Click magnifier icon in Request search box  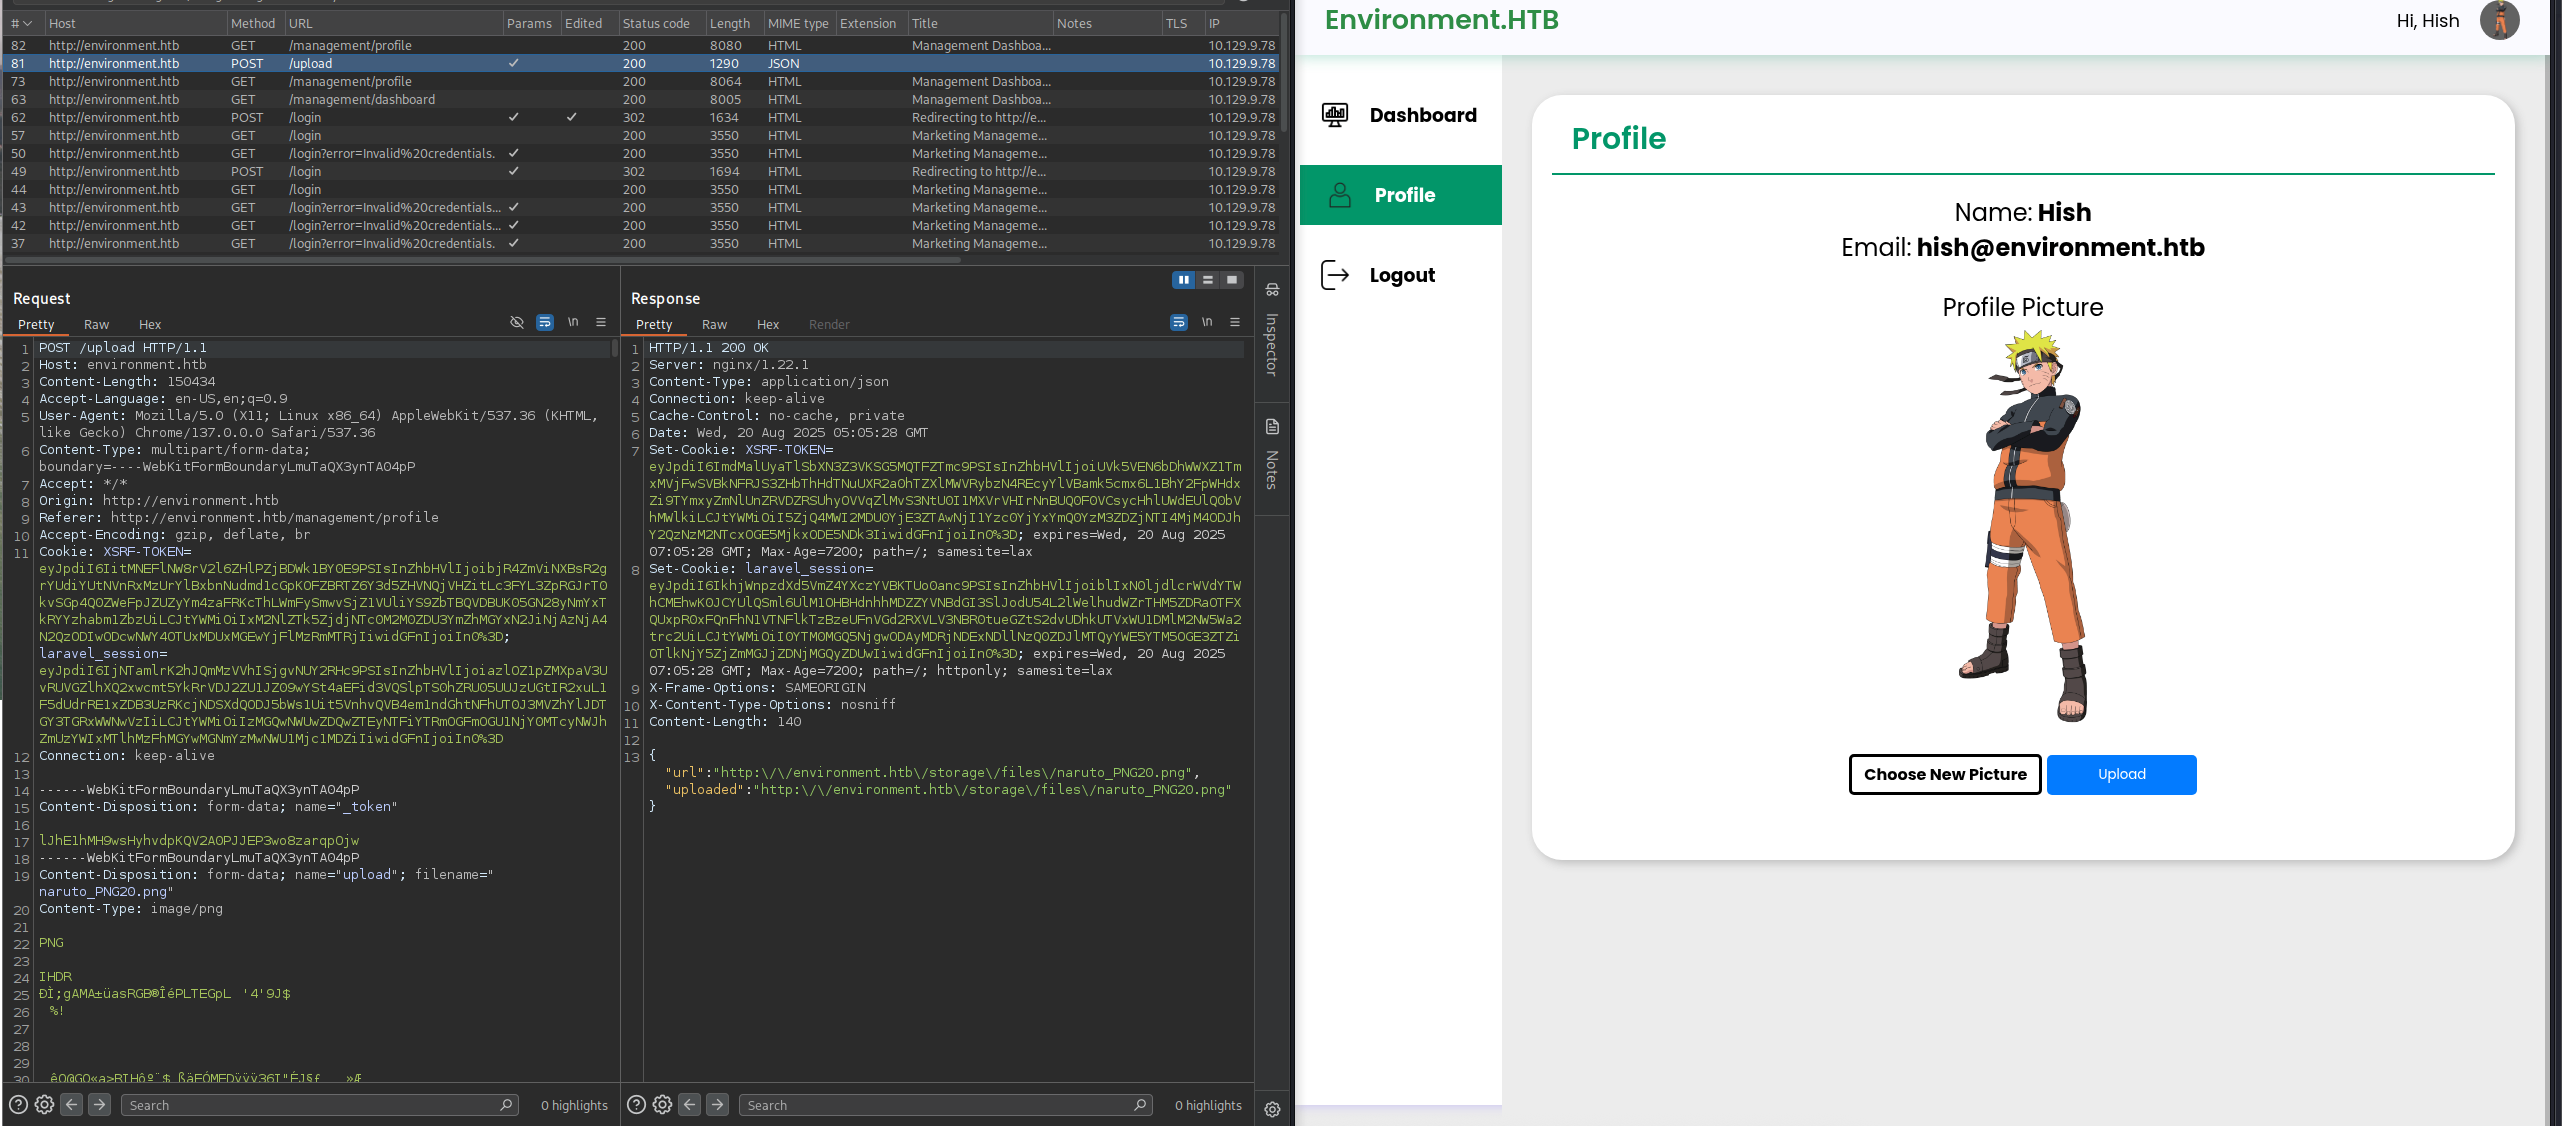506,1104
